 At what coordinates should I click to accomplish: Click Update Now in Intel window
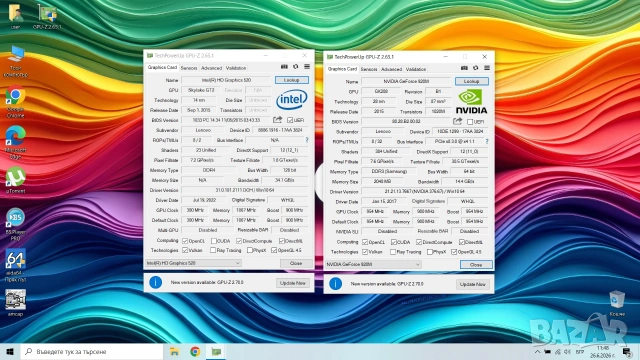[x=293, y=283]
